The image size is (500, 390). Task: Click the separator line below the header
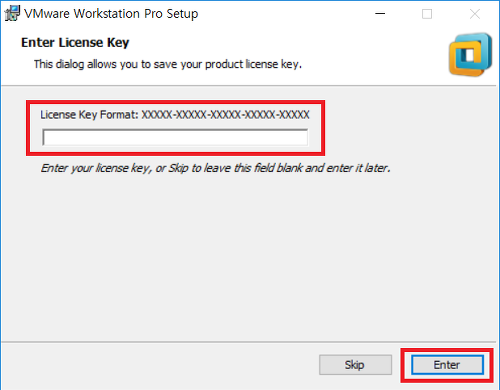tap(249, 86)
